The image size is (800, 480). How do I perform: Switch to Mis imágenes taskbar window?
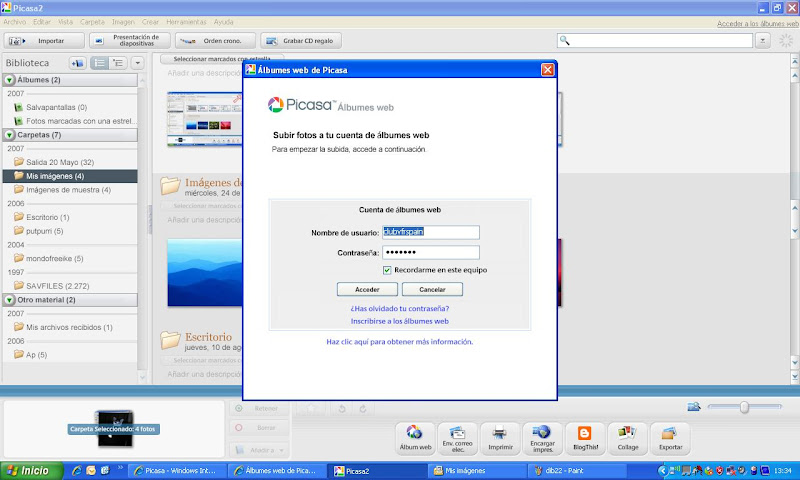(x=477, y=471)
